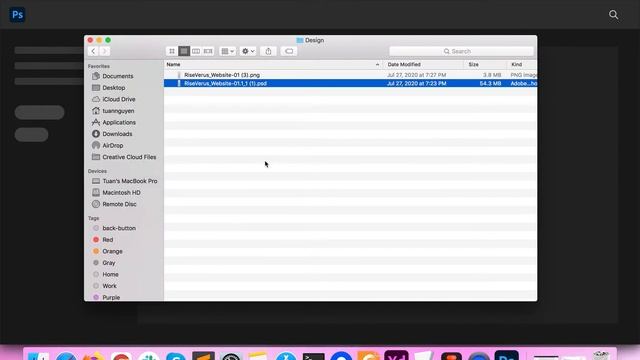Click the Applications sidebar icon

96,122
